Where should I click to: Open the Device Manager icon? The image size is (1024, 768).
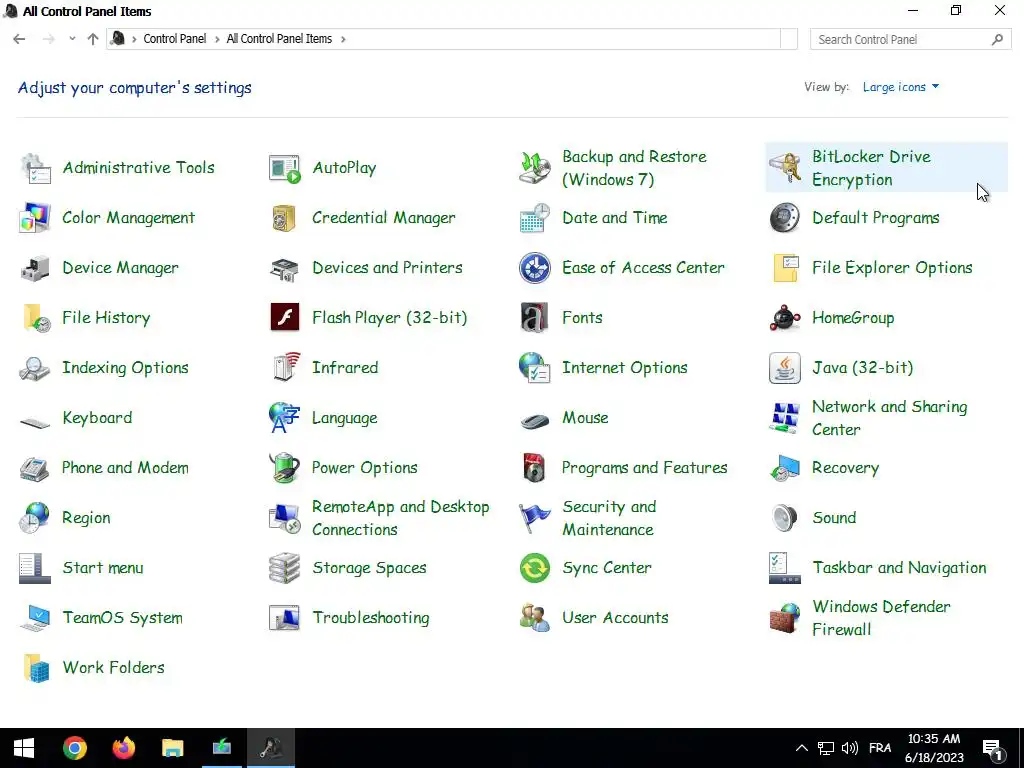[x=35, y=268]
